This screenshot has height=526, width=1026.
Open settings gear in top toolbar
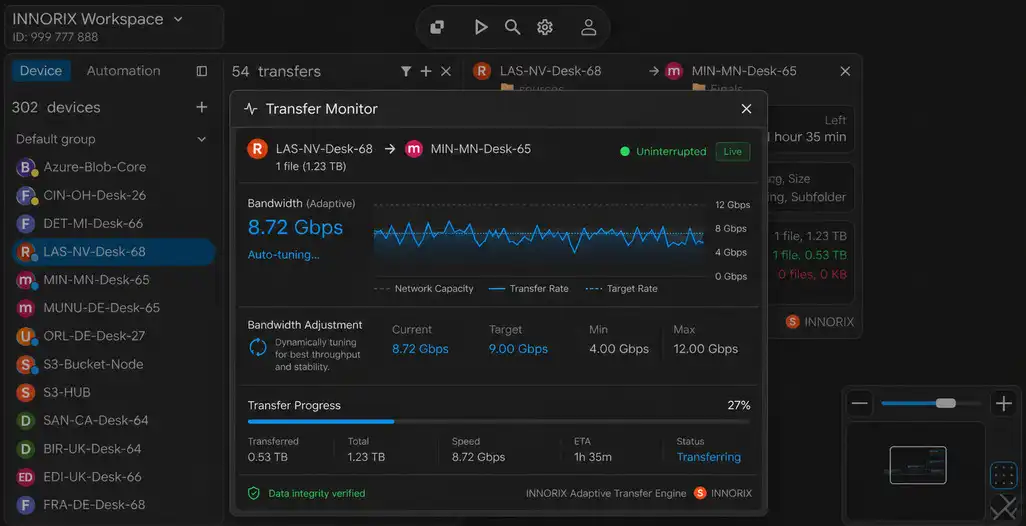coord(544,27)
